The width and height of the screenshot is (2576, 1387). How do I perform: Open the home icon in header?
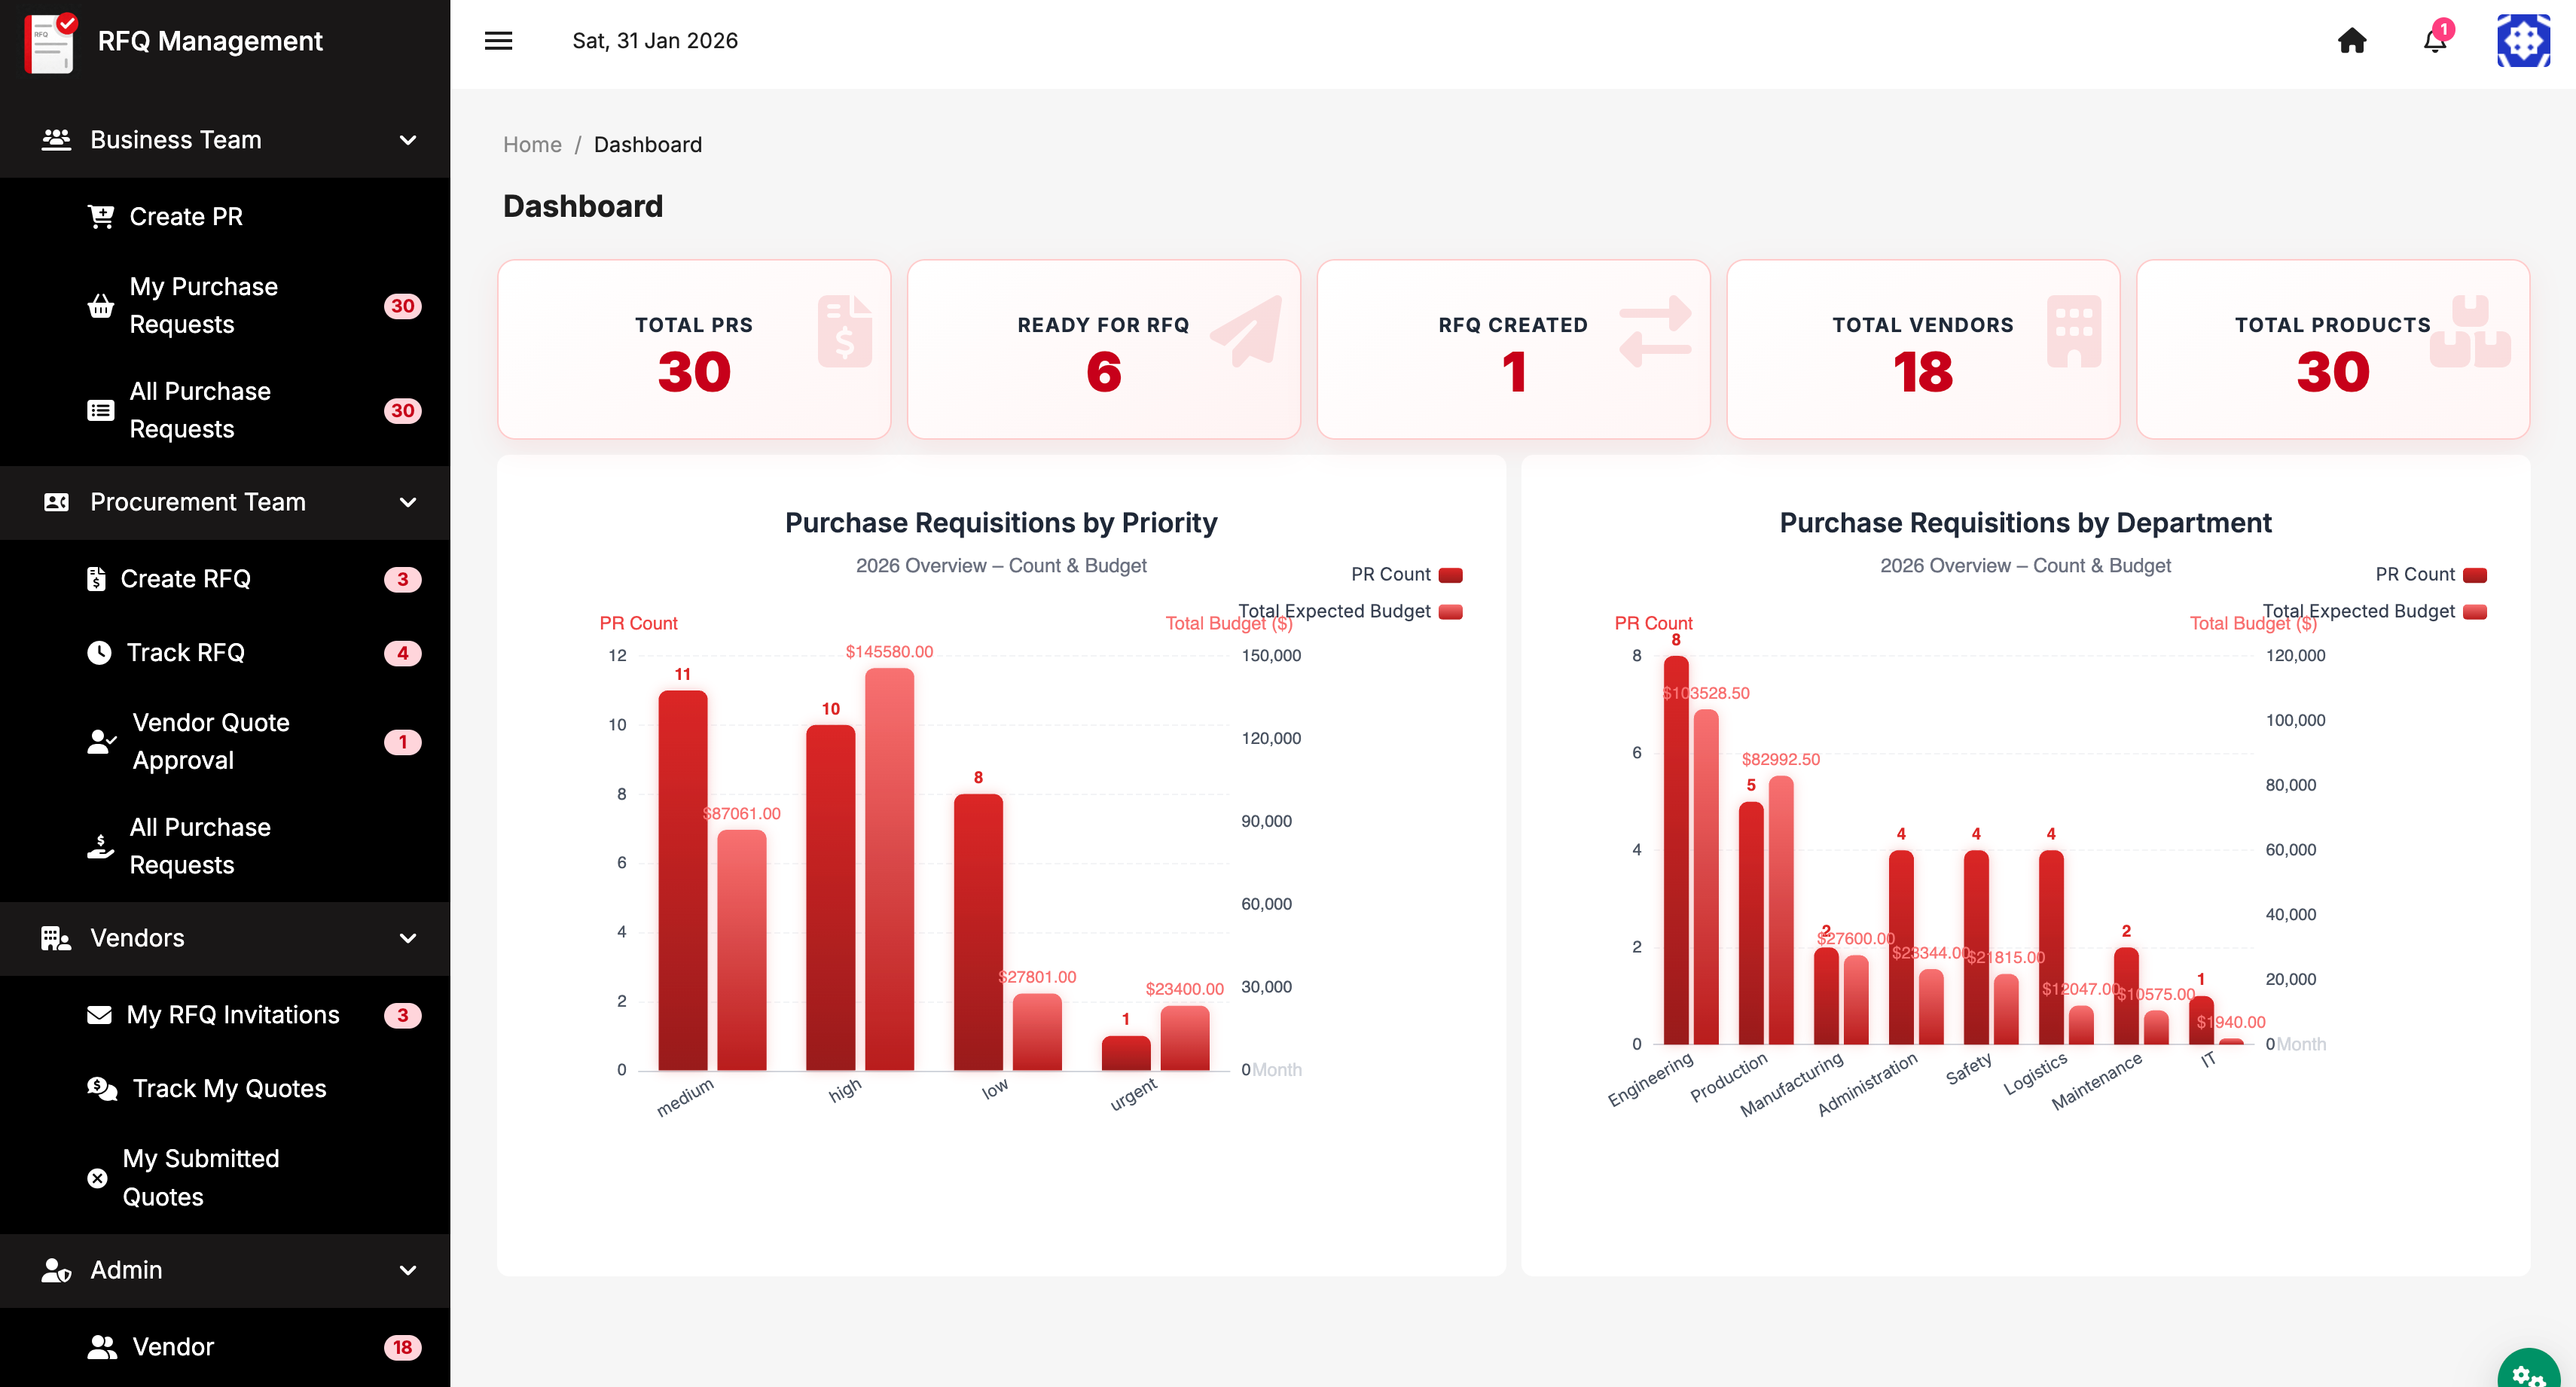pos(2351,41)
